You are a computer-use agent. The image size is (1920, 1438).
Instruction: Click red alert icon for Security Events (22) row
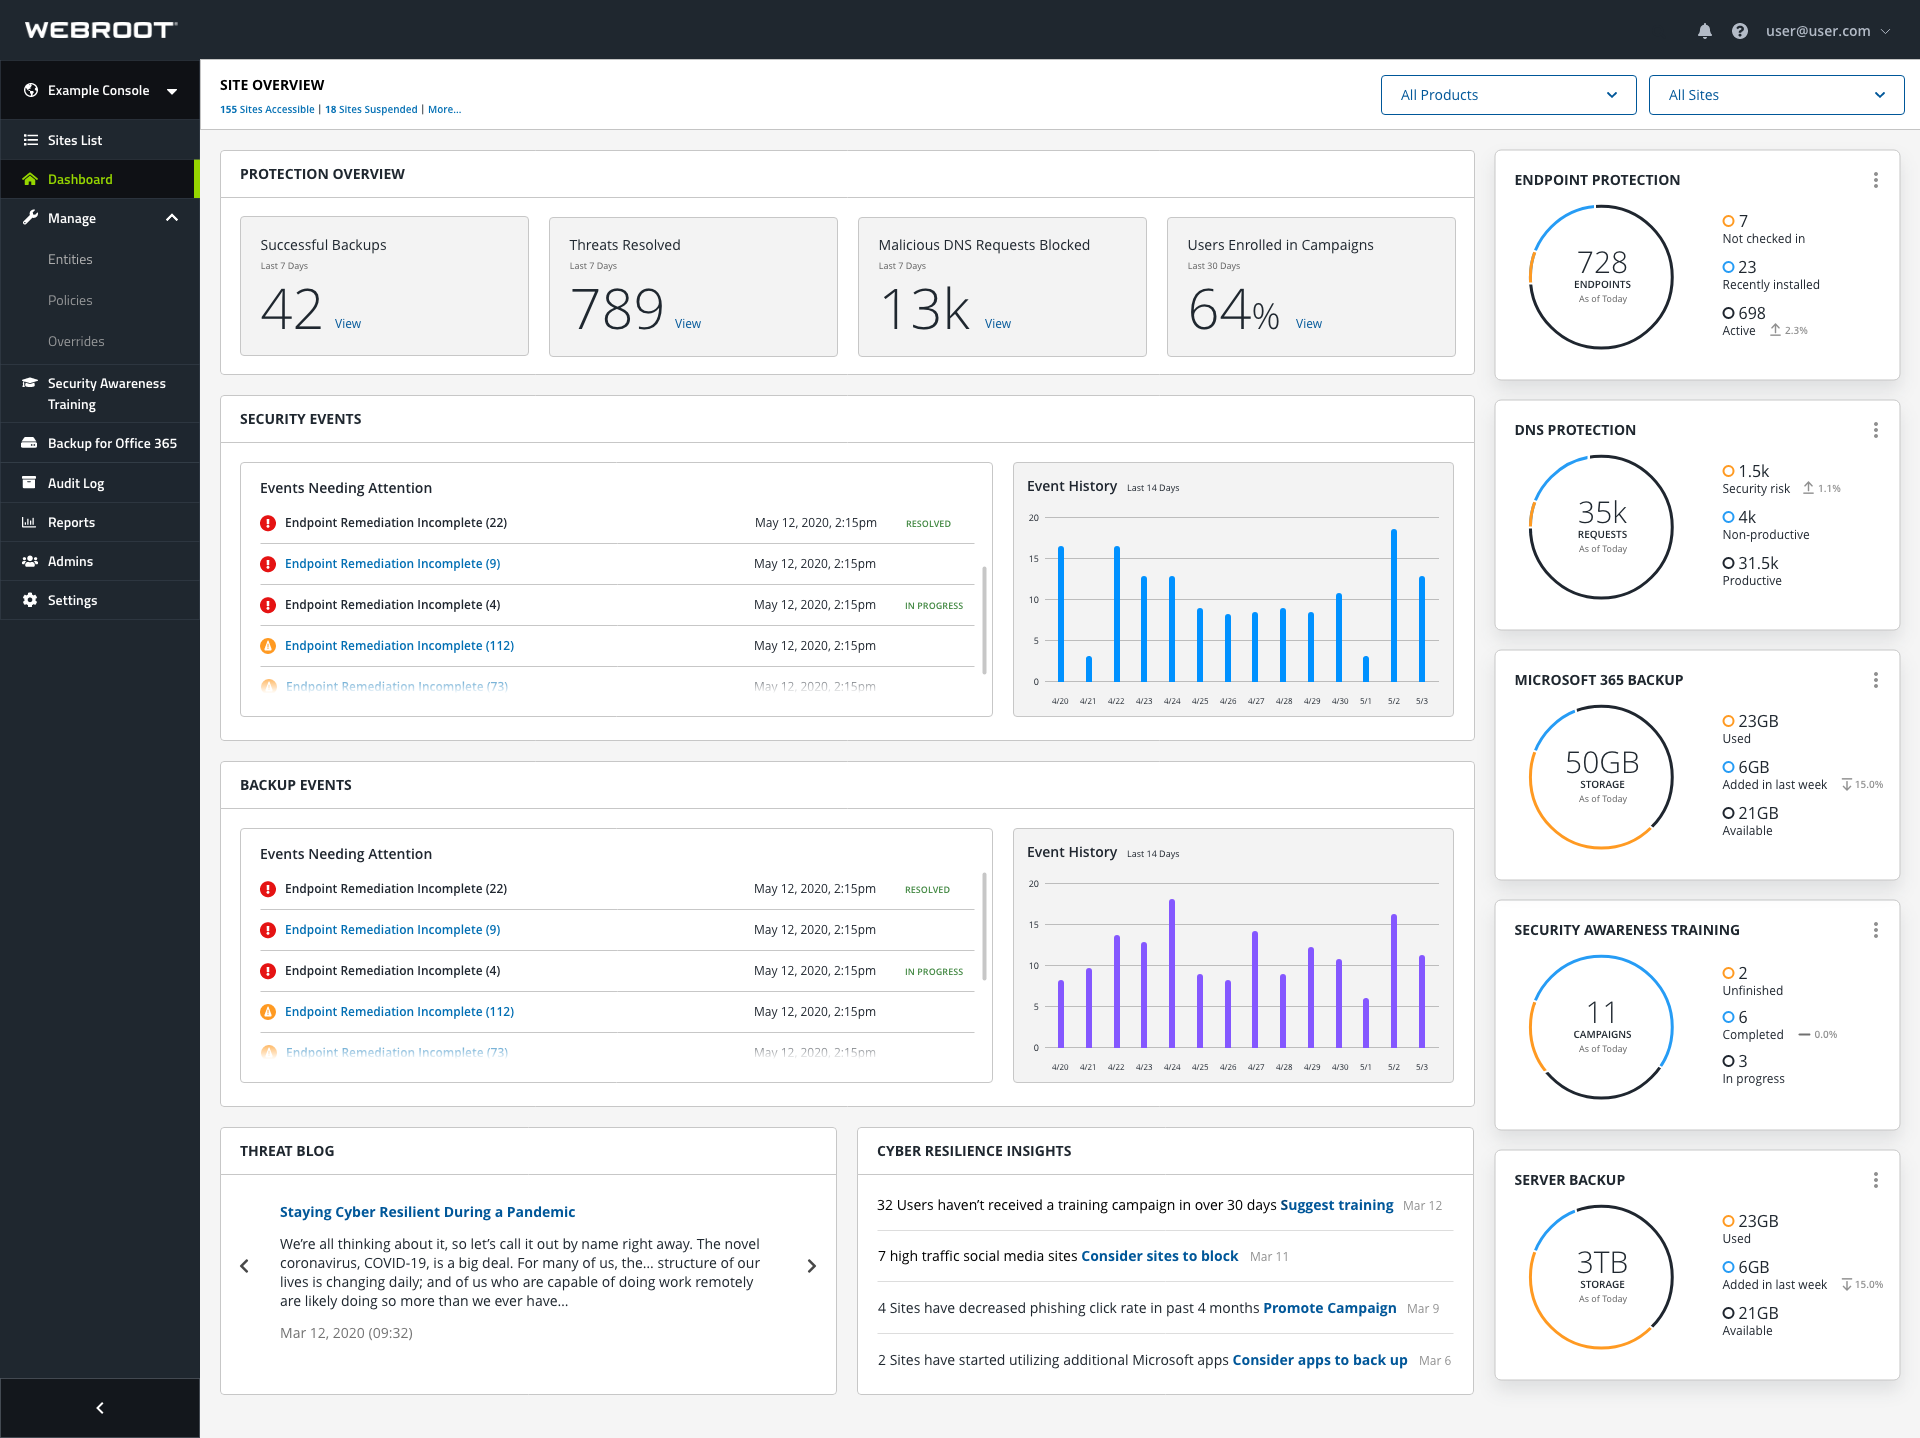pyautogui.click(x=268, y=523)
